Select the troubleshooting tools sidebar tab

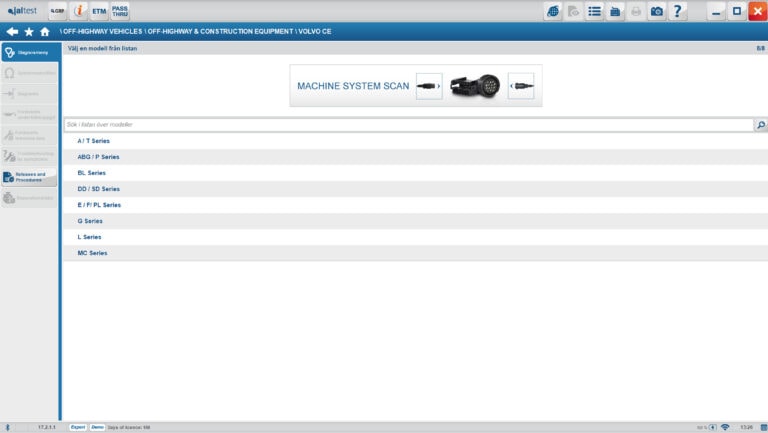(30, 157)
